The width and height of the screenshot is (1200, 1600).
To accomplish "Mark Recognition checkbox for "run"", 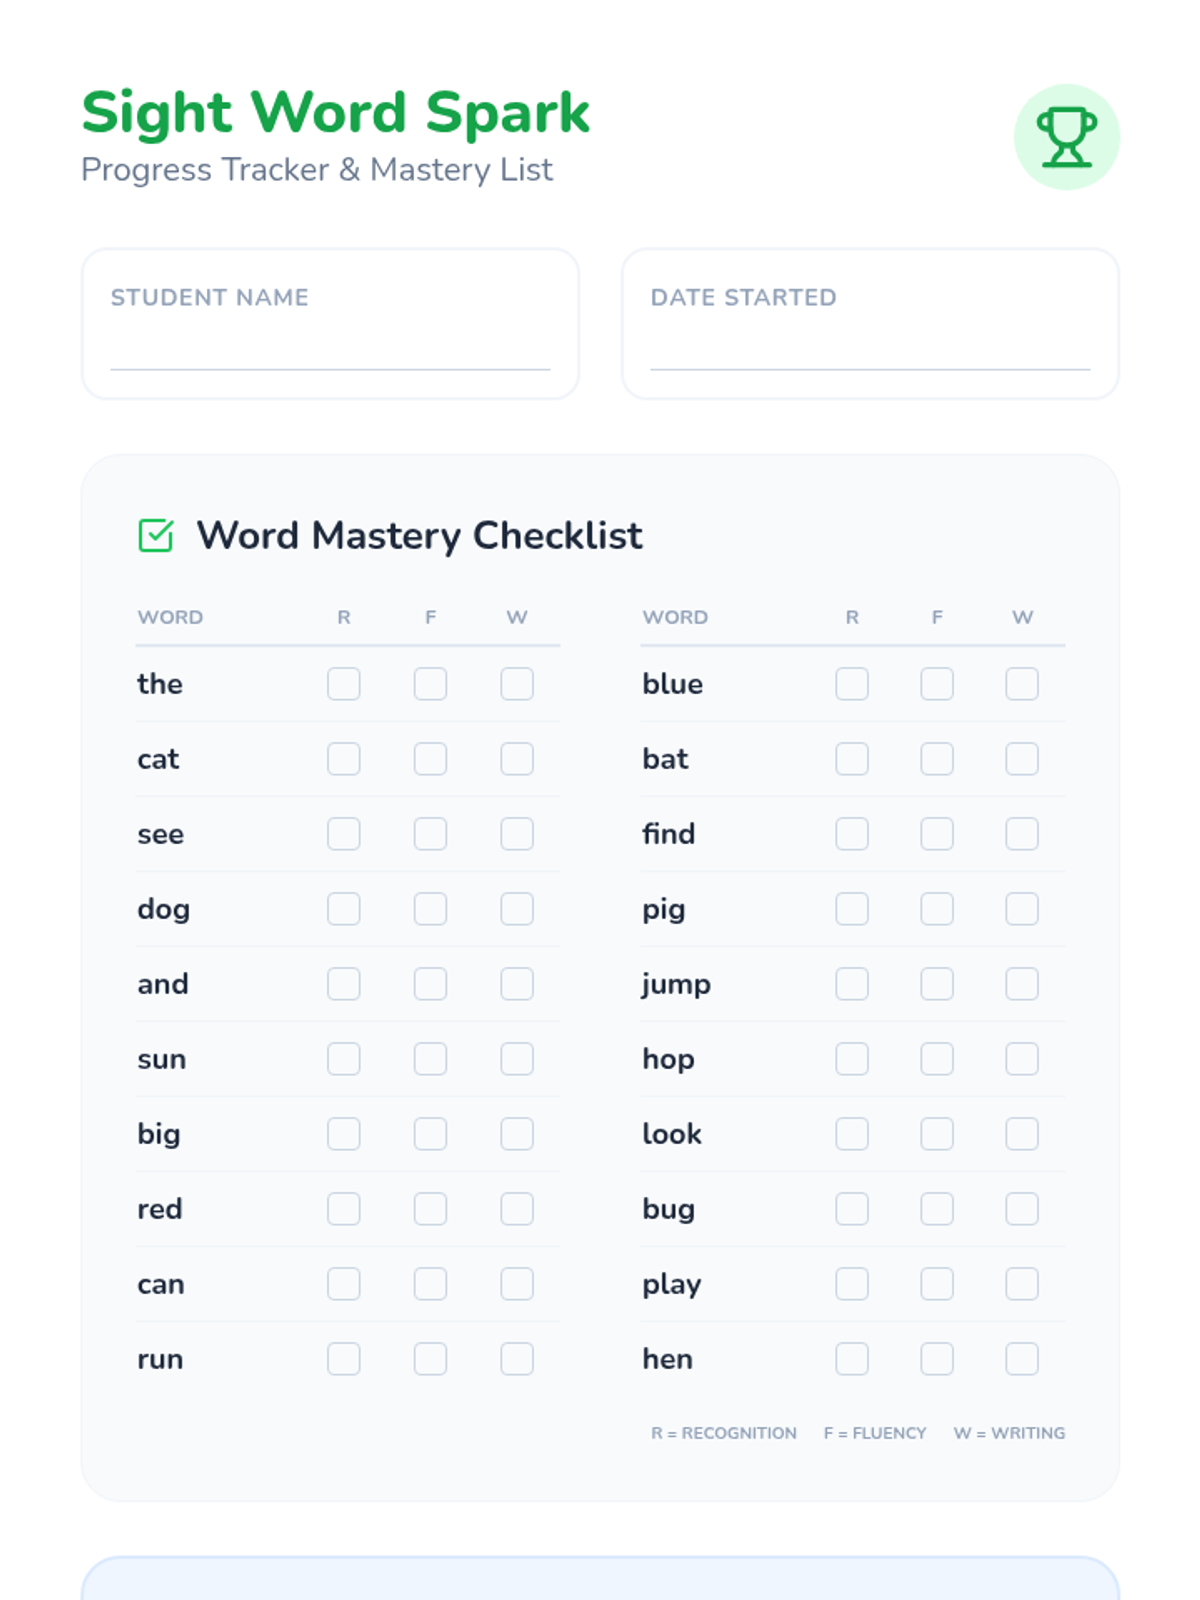I will click(343, 1359).
